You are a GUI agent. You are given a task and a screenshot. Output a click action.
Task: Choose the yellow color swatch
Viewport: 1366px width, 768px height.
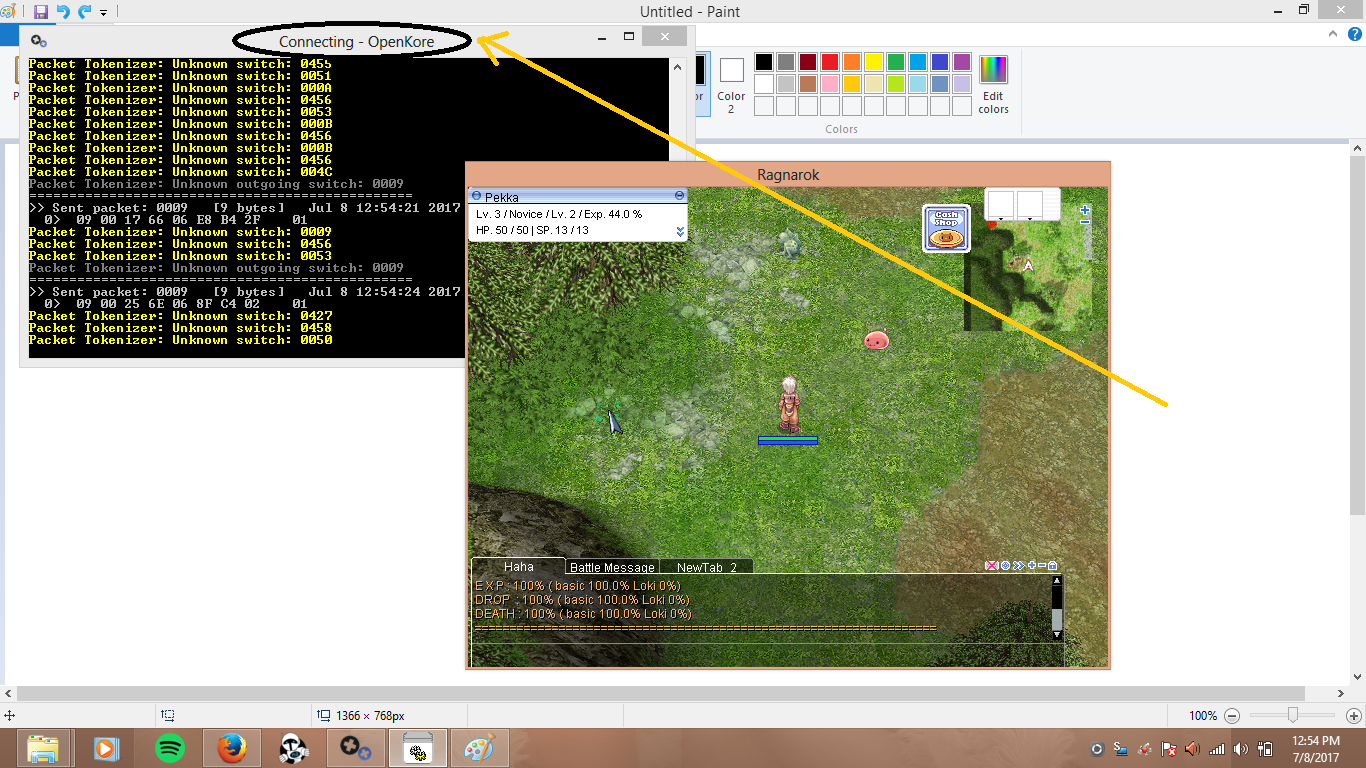point(874,62)
